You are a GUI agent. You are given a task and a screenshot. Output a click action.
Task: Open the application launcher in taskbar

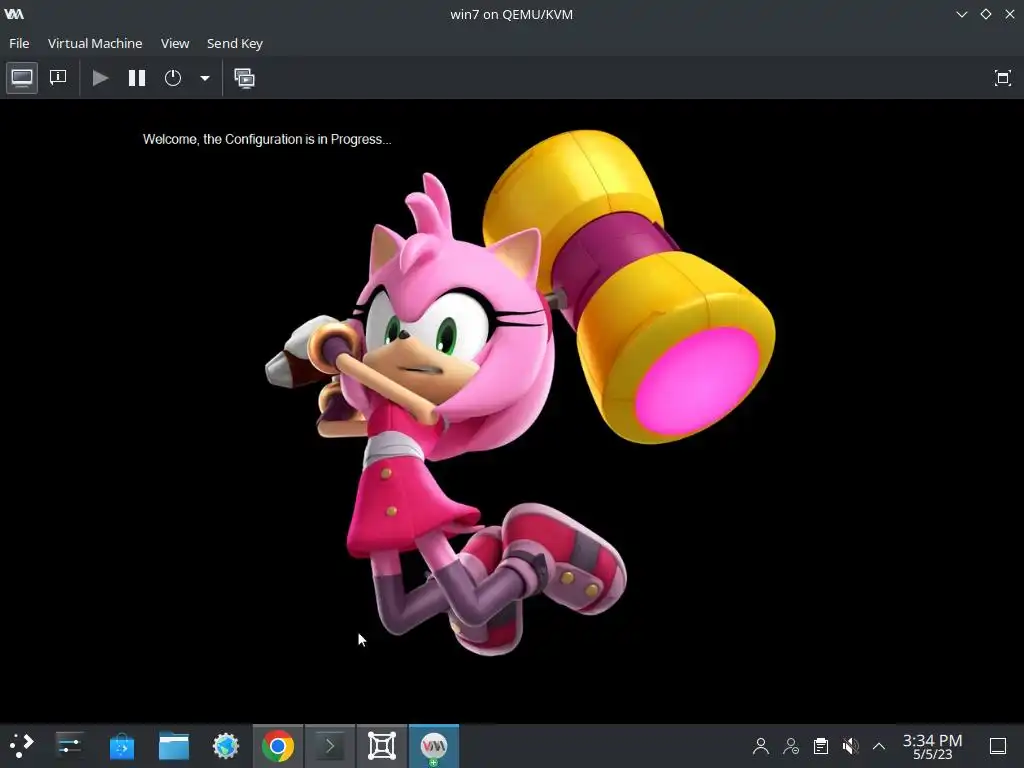coord(22,746)
